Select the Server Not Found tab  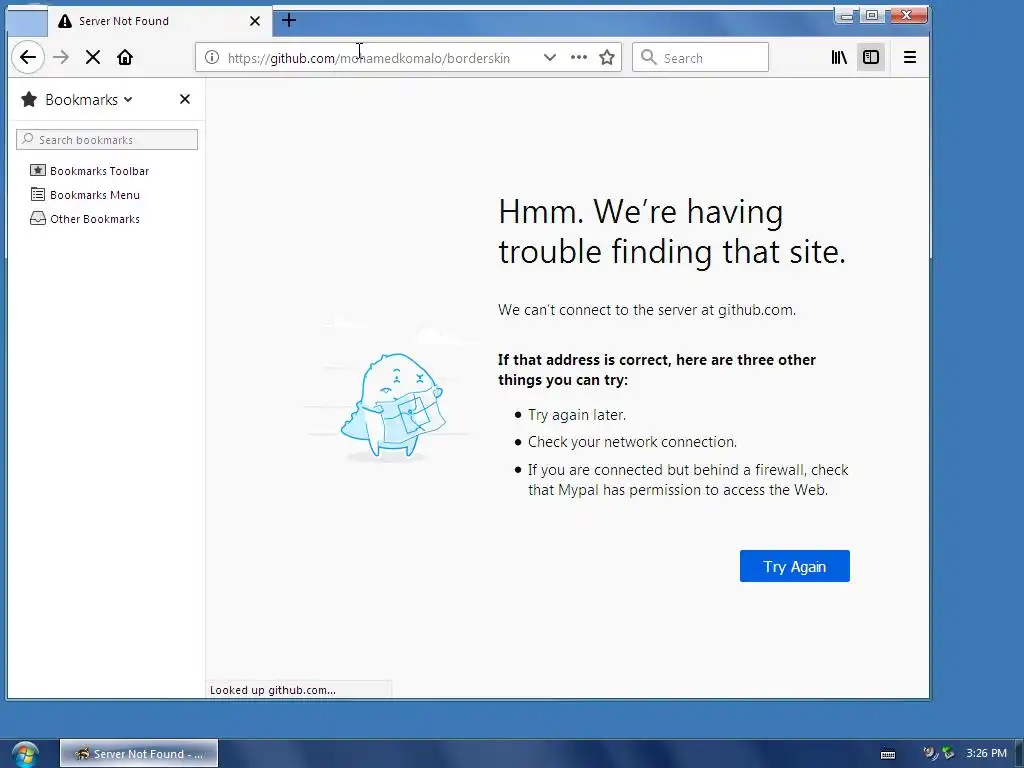pos(160,21)
